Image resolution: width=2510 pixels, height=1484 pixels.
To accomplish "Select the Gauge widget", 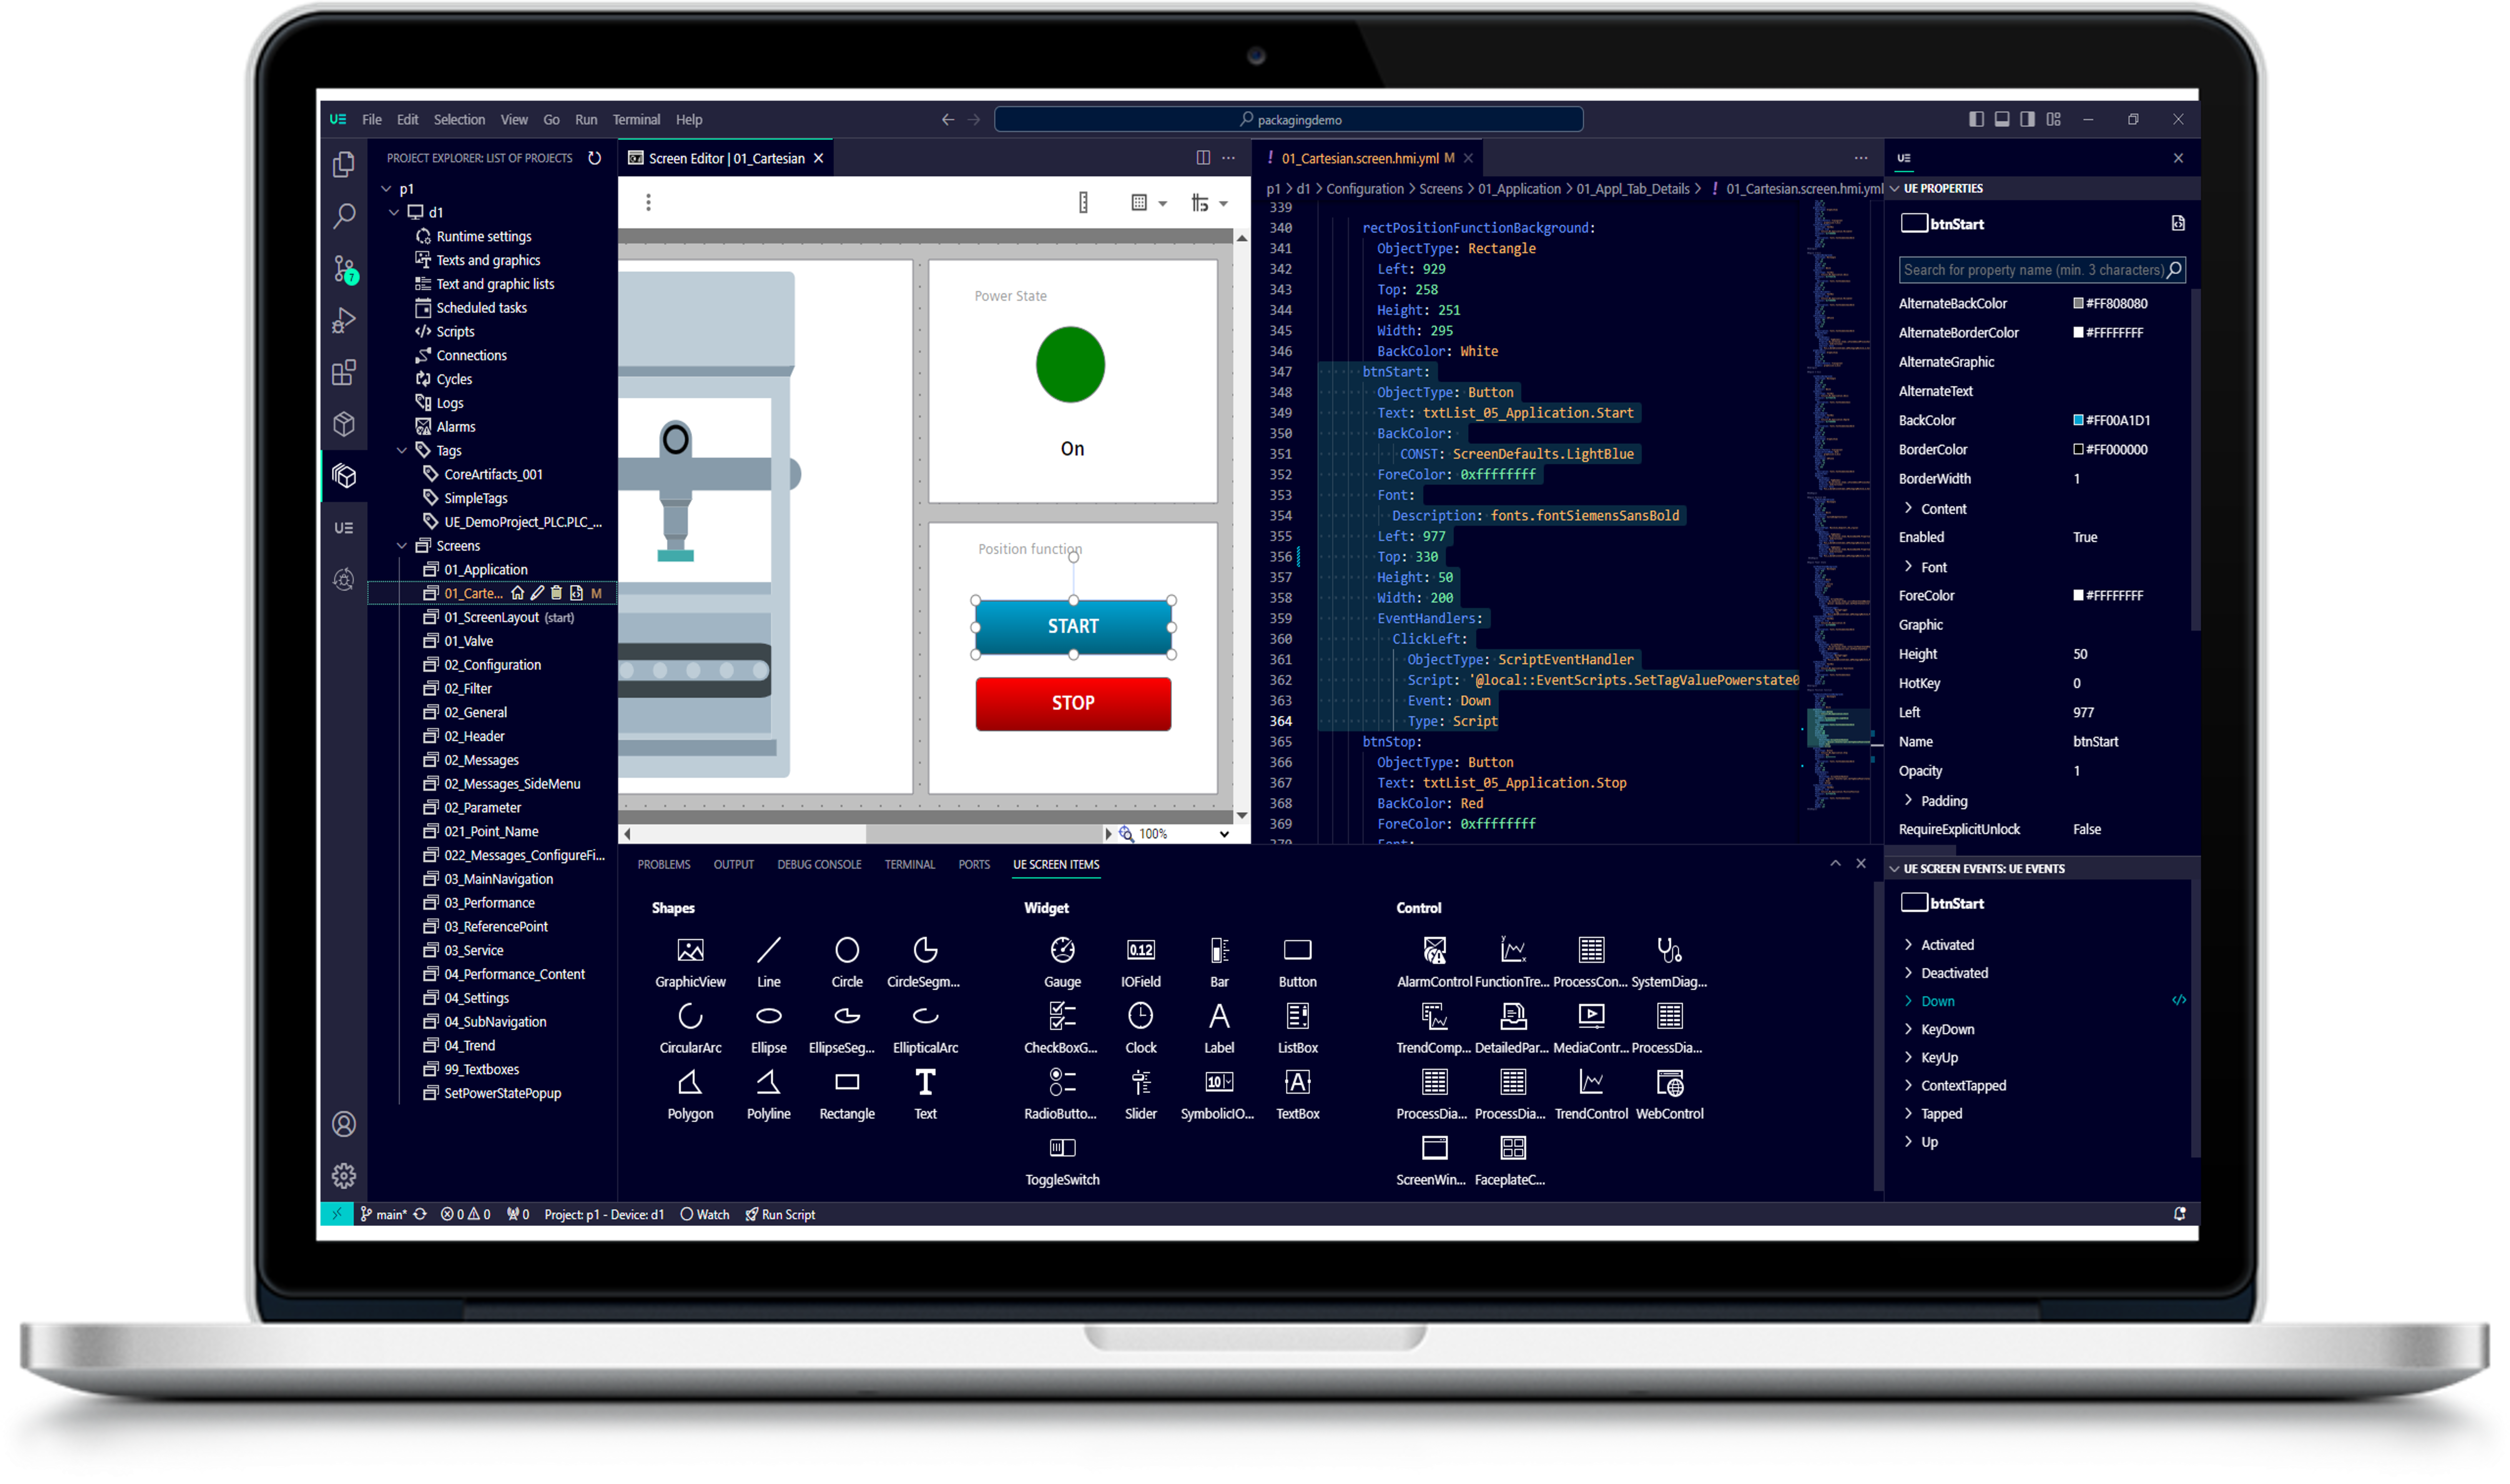I will coord(1062,963).
